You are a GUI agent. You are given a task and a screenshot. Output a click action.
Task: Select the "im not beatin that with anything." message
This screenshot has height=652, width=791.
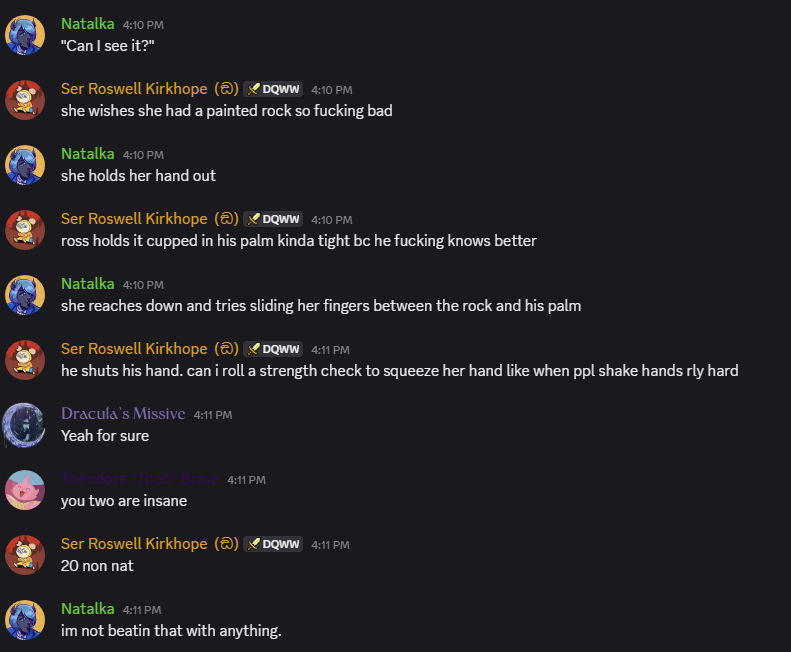(x=171, y=630)
